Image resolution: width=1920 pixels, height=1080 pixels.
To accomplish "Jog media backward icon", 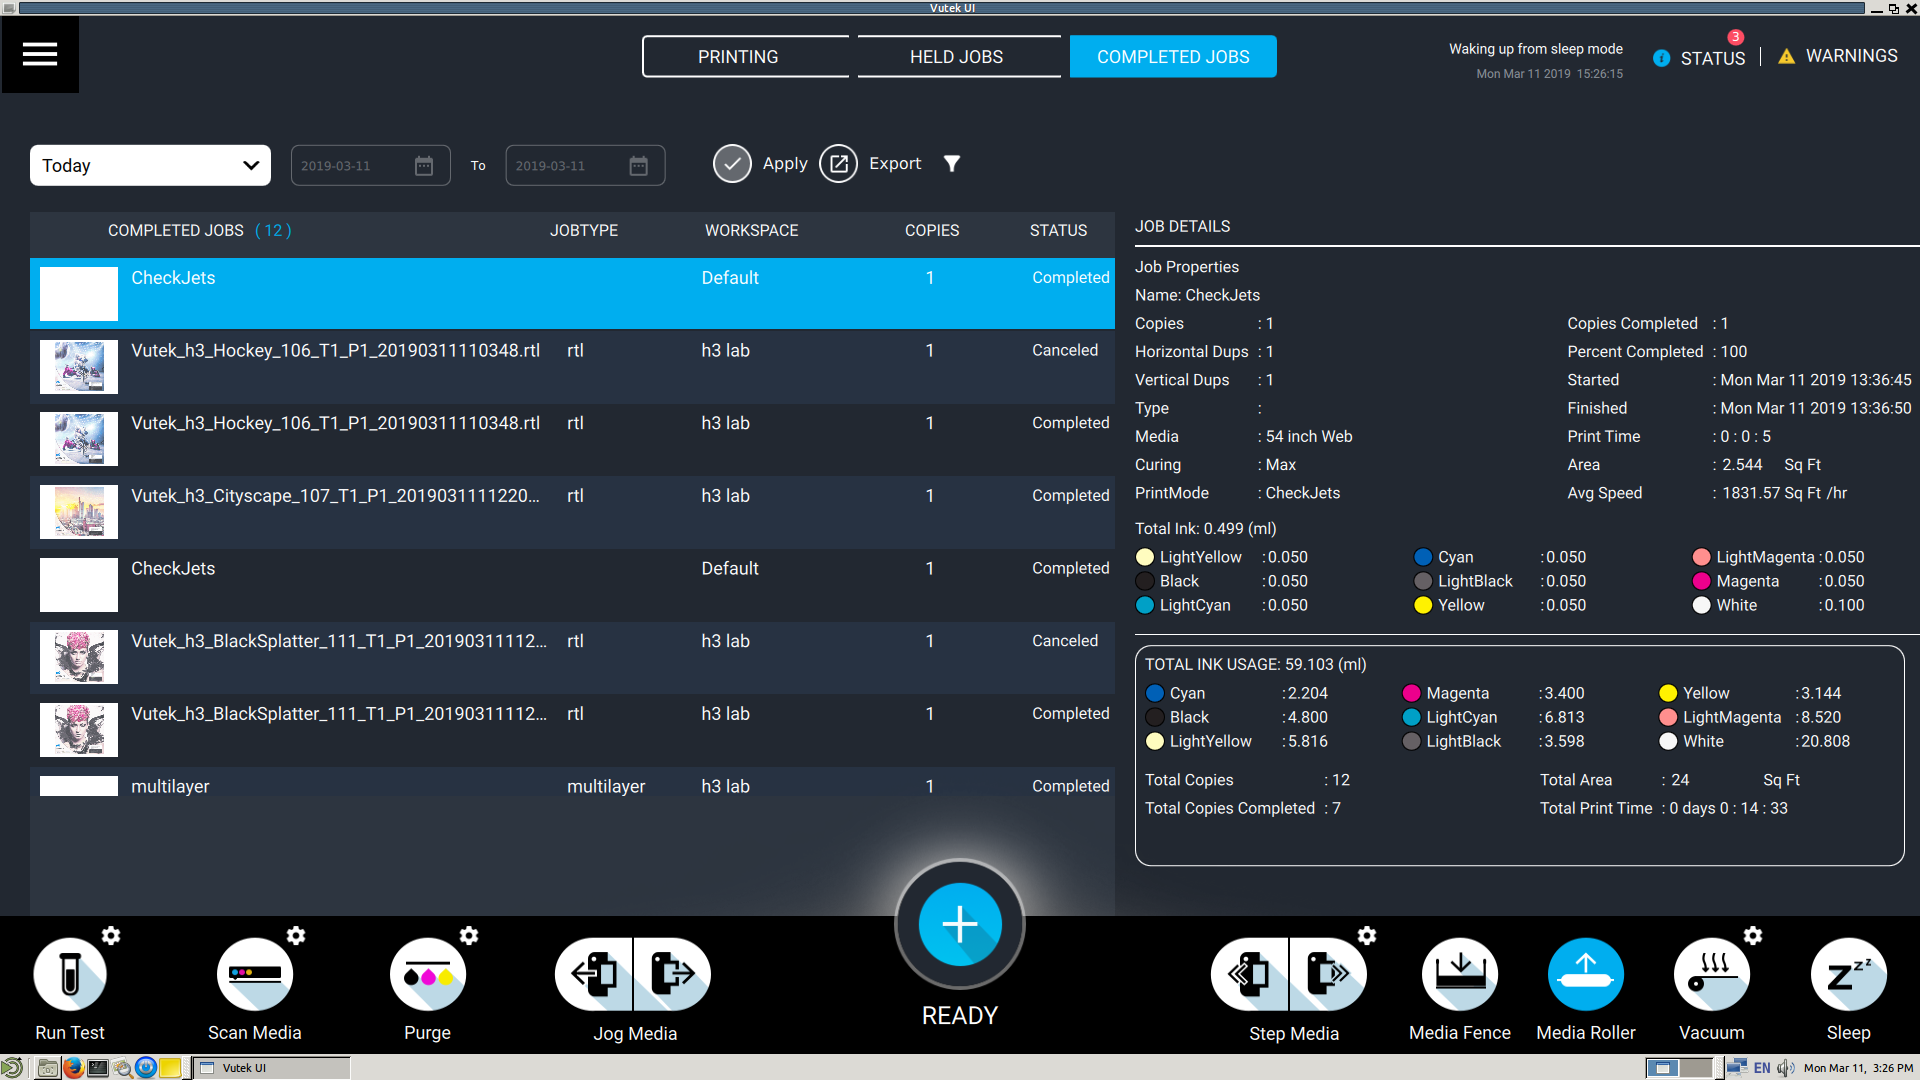I will click(x=595, y=974).
